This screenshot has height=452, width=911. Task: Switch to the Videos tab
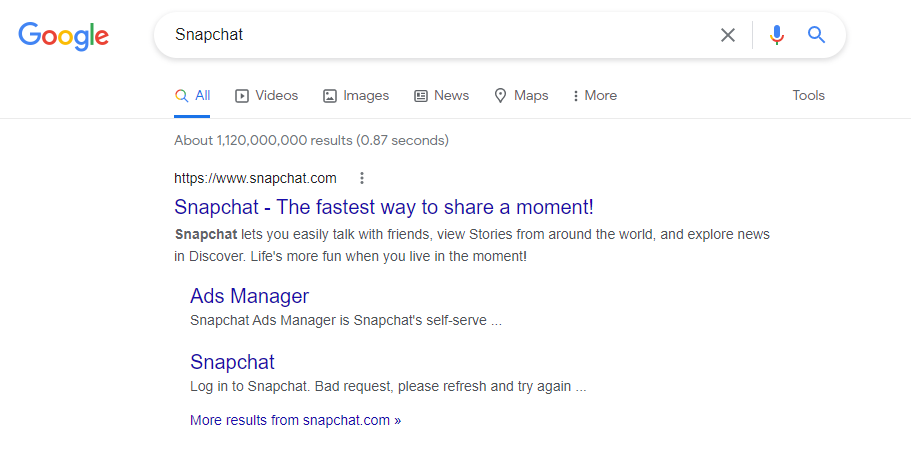276,96
